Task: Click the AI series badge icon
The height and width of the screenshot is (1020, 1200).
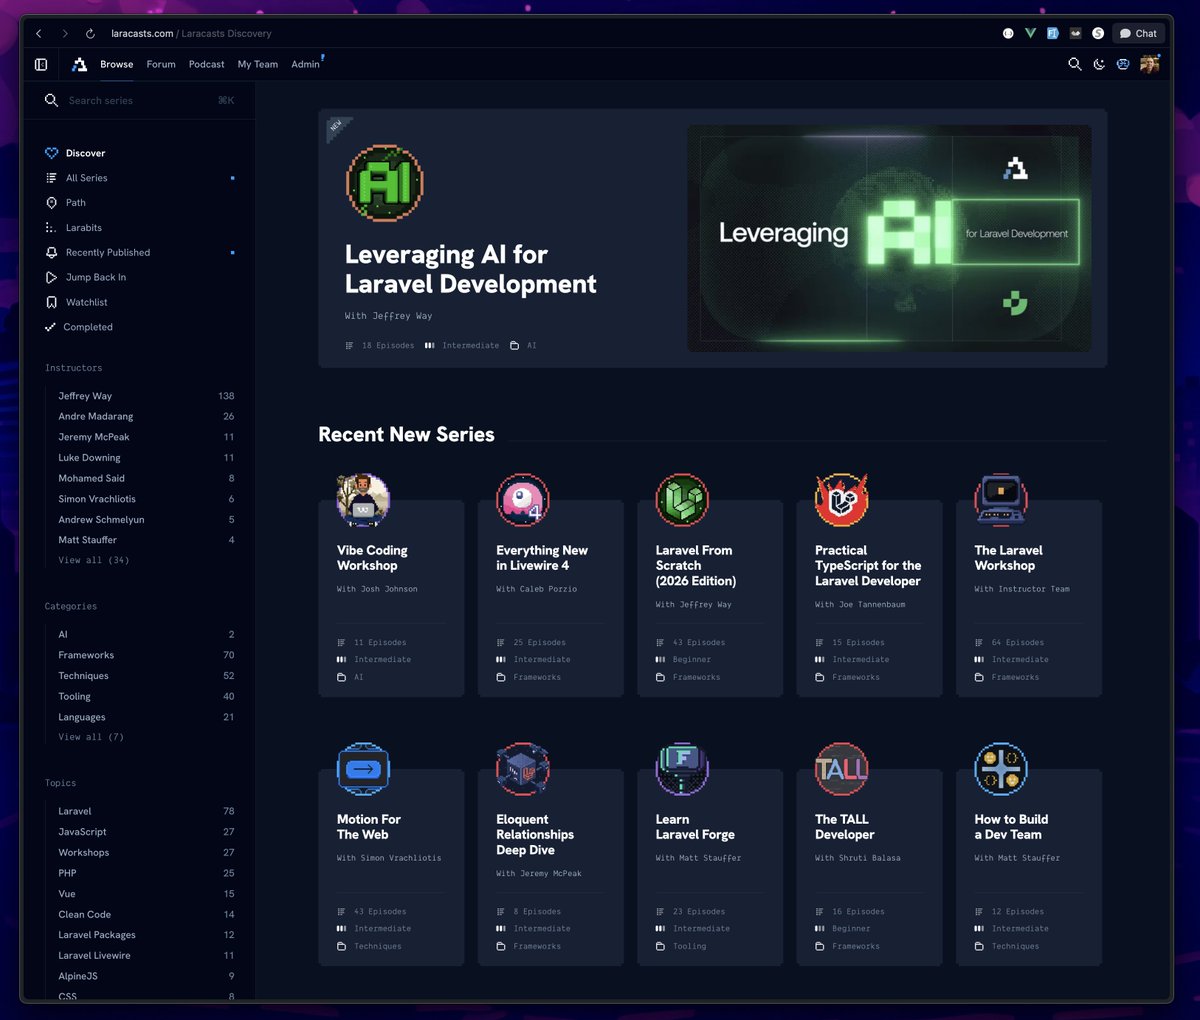Action: [x=385, y=184]
